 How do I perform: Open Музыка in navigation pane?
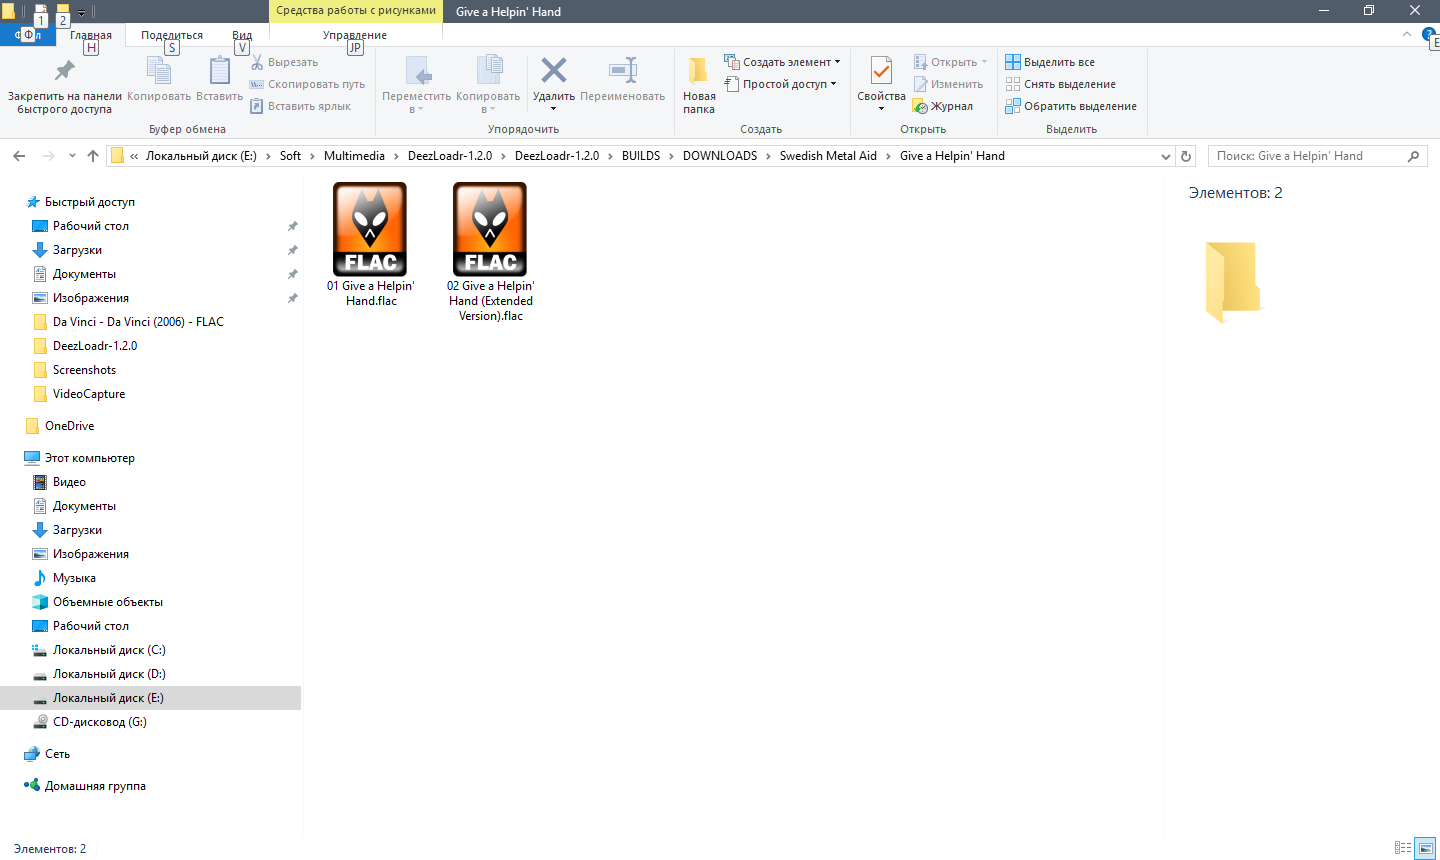tap(74, 578)
